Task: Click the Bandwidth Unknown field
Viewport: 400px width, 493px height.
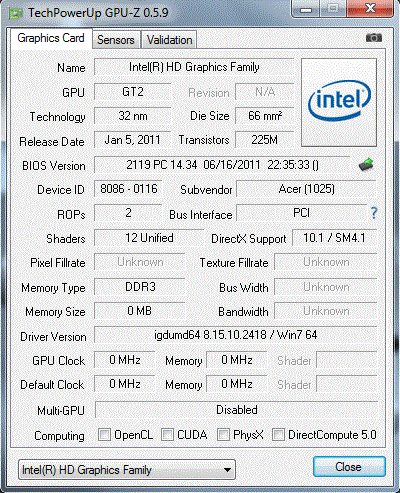Action: tap(326, 311)
